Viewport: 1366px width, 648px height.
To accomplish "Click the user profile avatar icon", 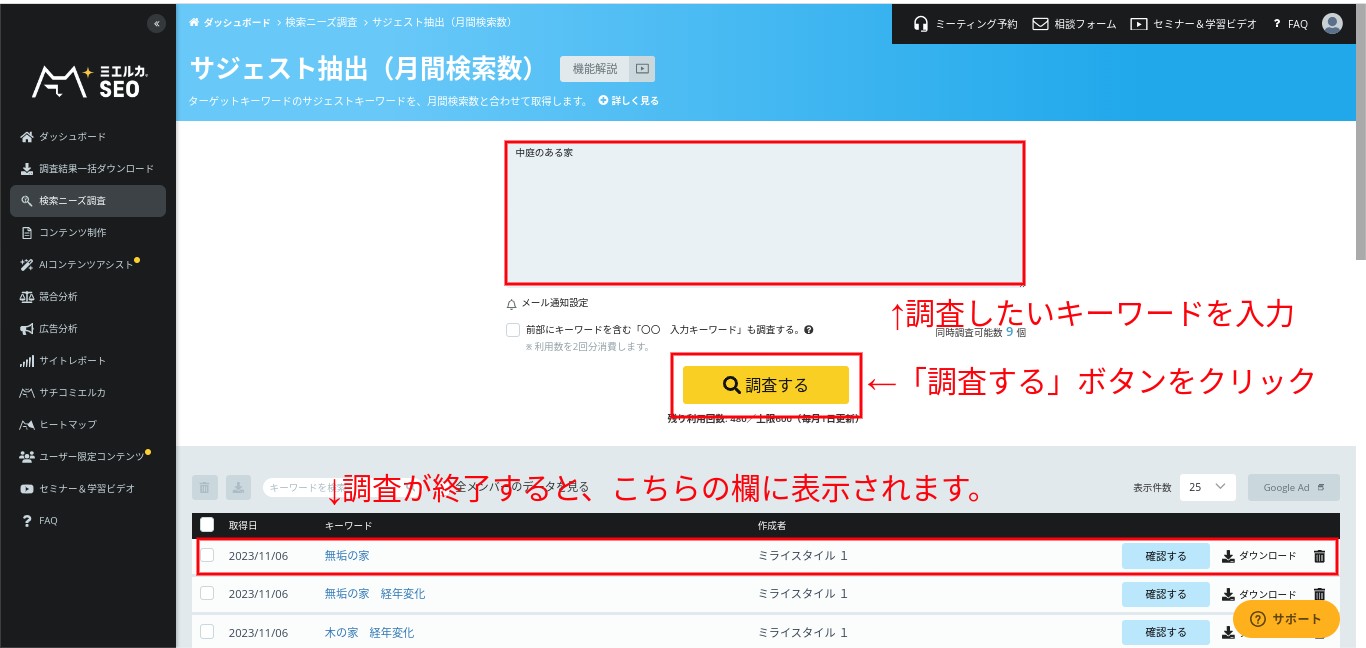I will pyautogui.click(x=1332, y=24).
